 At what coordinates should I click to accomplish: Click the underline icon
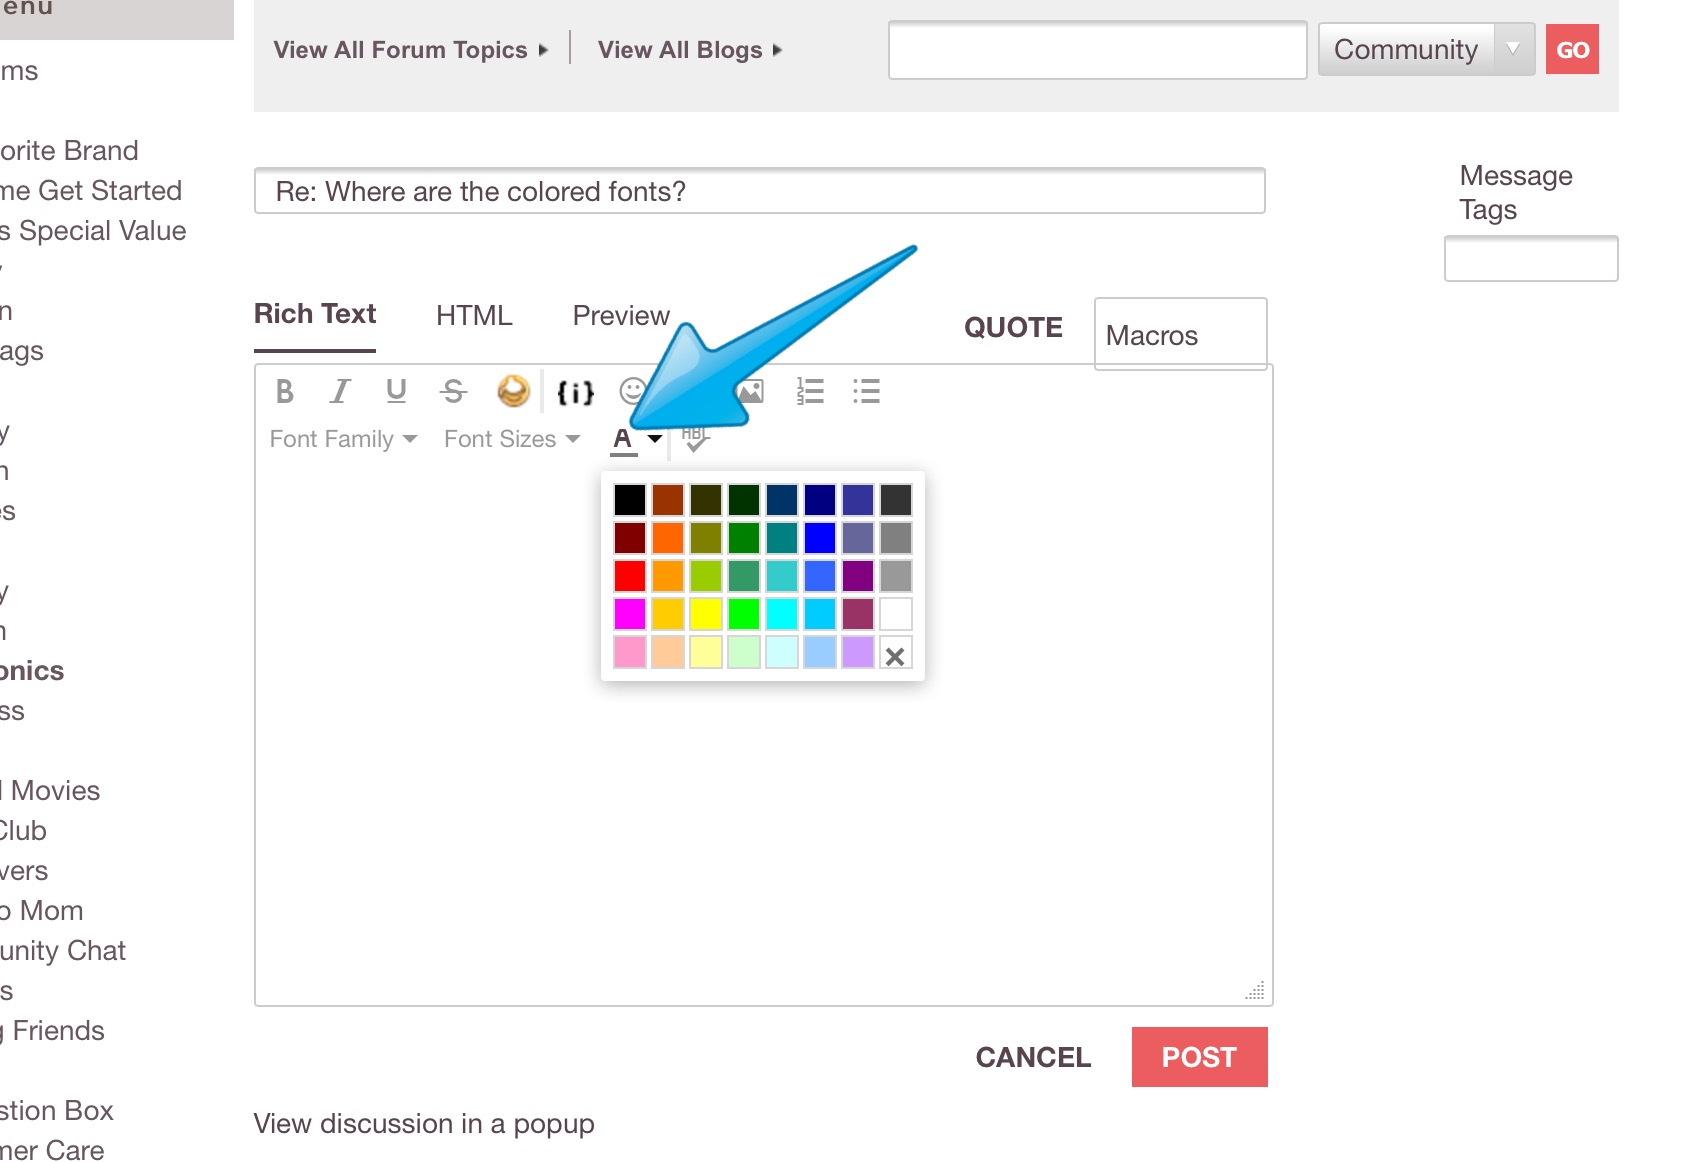396,391
